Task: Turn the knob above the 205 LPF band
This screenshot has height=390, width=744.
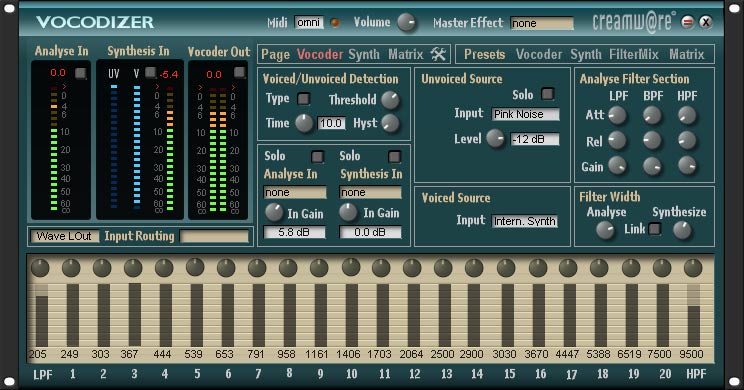Action: pyautogui.click(x=40, y=268)
